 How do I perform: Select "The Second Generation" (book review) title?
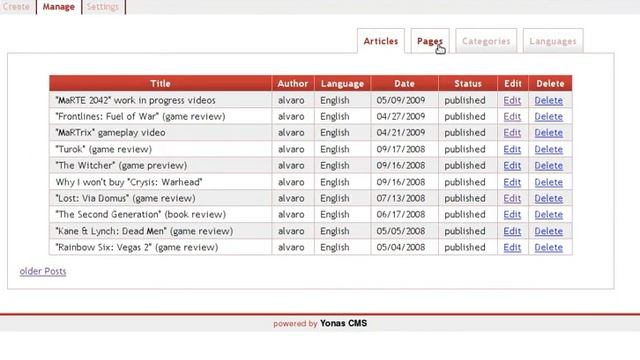coord(140,215)
